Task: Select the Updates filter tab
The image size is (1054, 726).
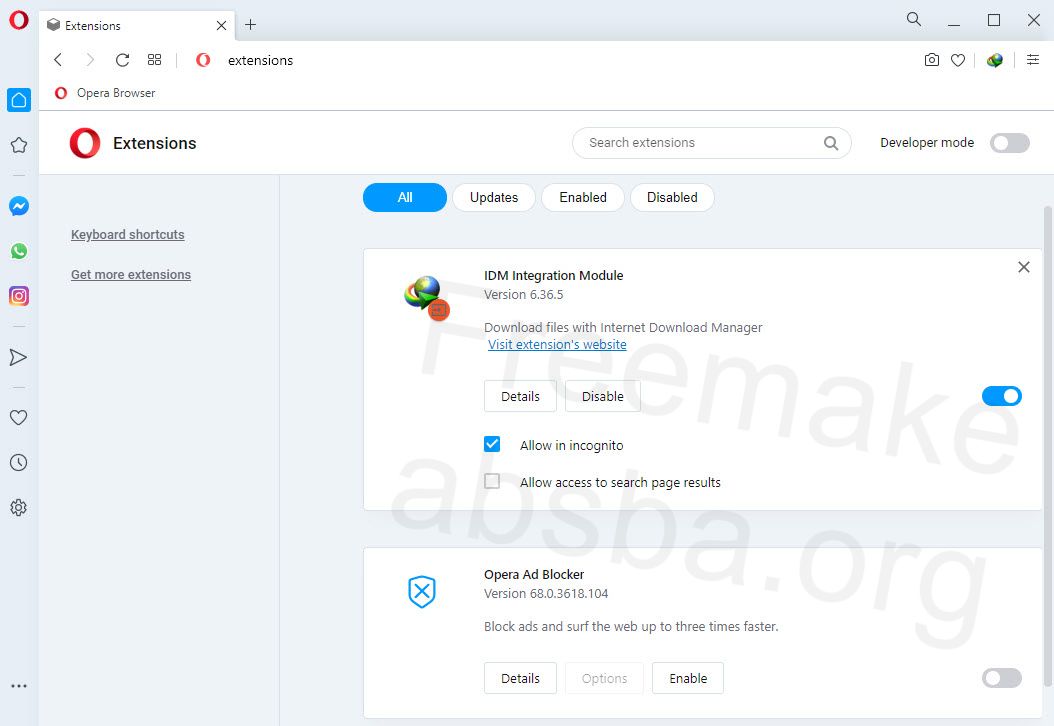Action: pos(494,197)
